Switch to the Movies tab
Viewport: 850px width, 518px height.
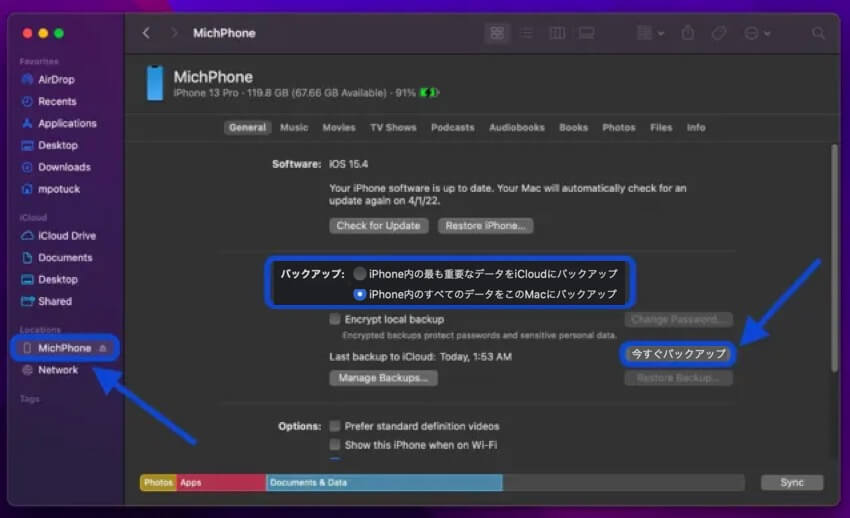point(339,127)
